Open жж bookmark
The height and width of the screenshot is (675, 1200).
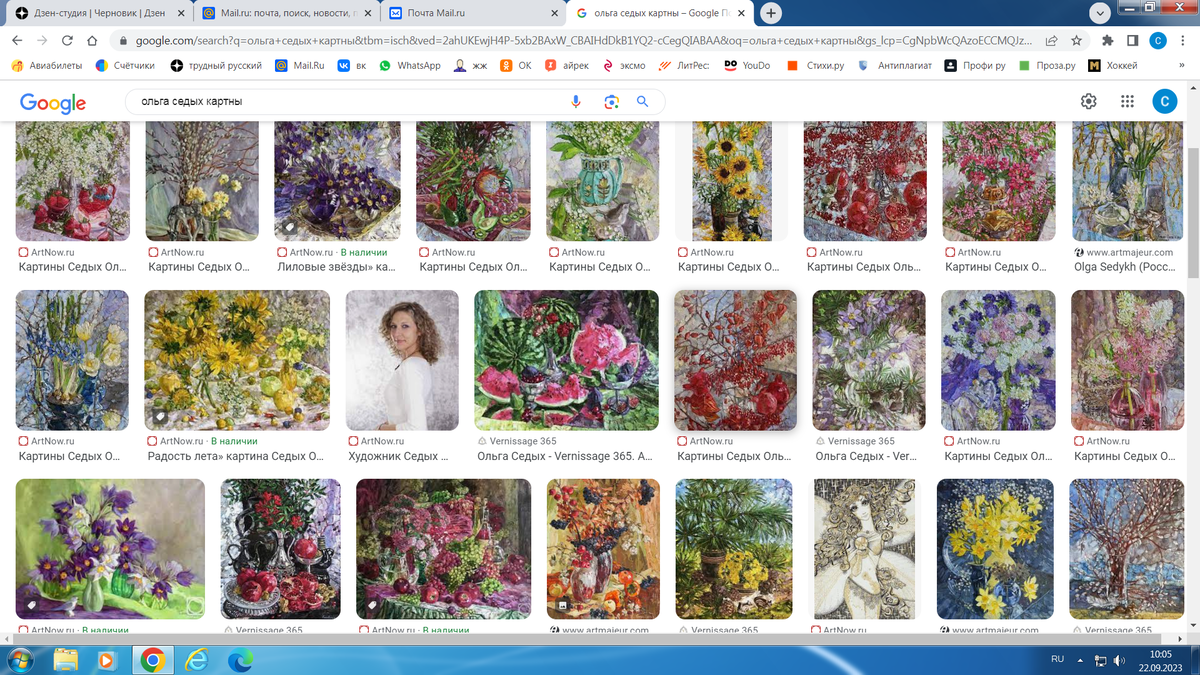point(470,65)
